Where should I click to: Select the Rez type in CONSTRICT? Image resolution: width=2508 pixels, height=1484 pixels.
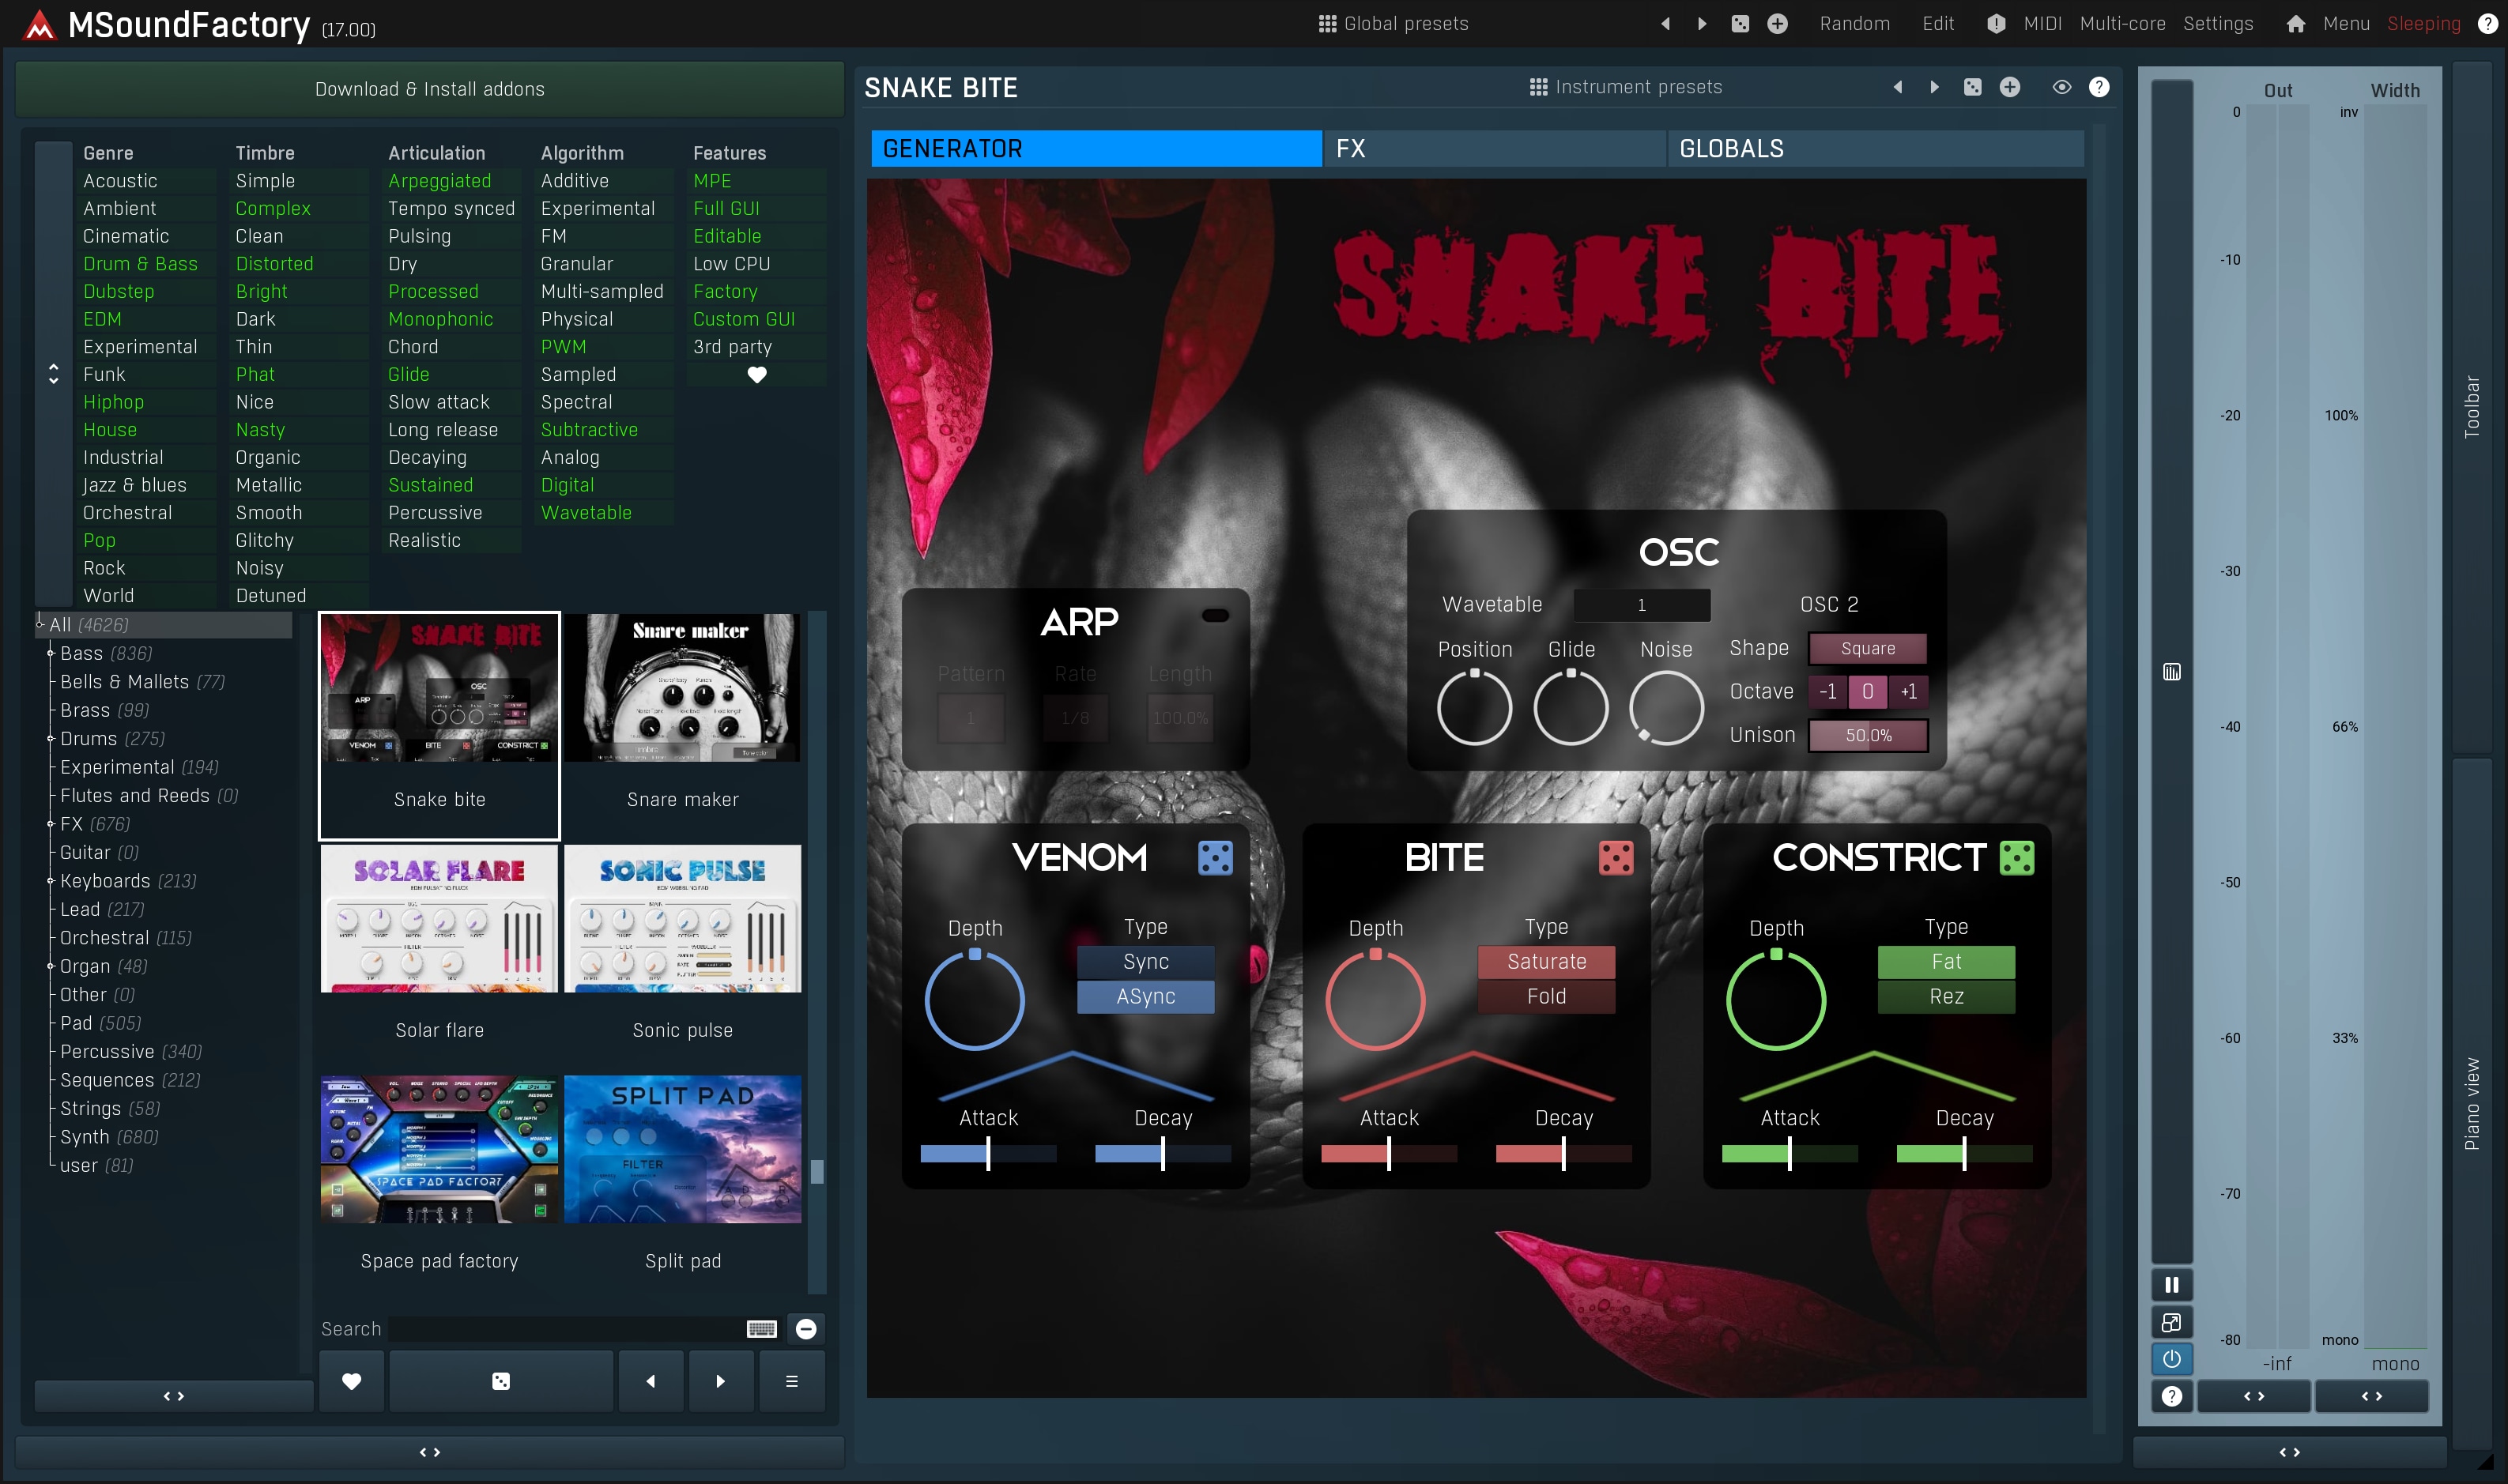pyautogui.click(x=1946, y=996)
